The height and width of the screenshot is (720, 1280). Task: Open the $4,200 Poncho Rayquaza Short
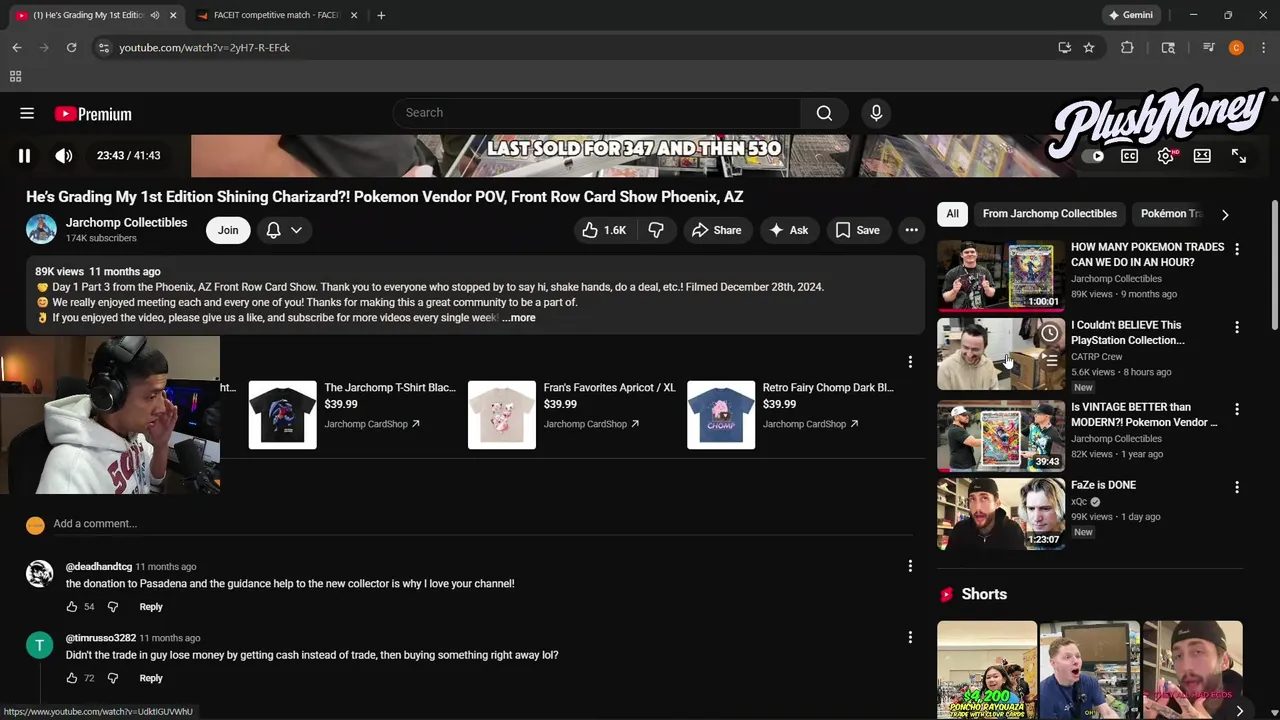point(987,670)
